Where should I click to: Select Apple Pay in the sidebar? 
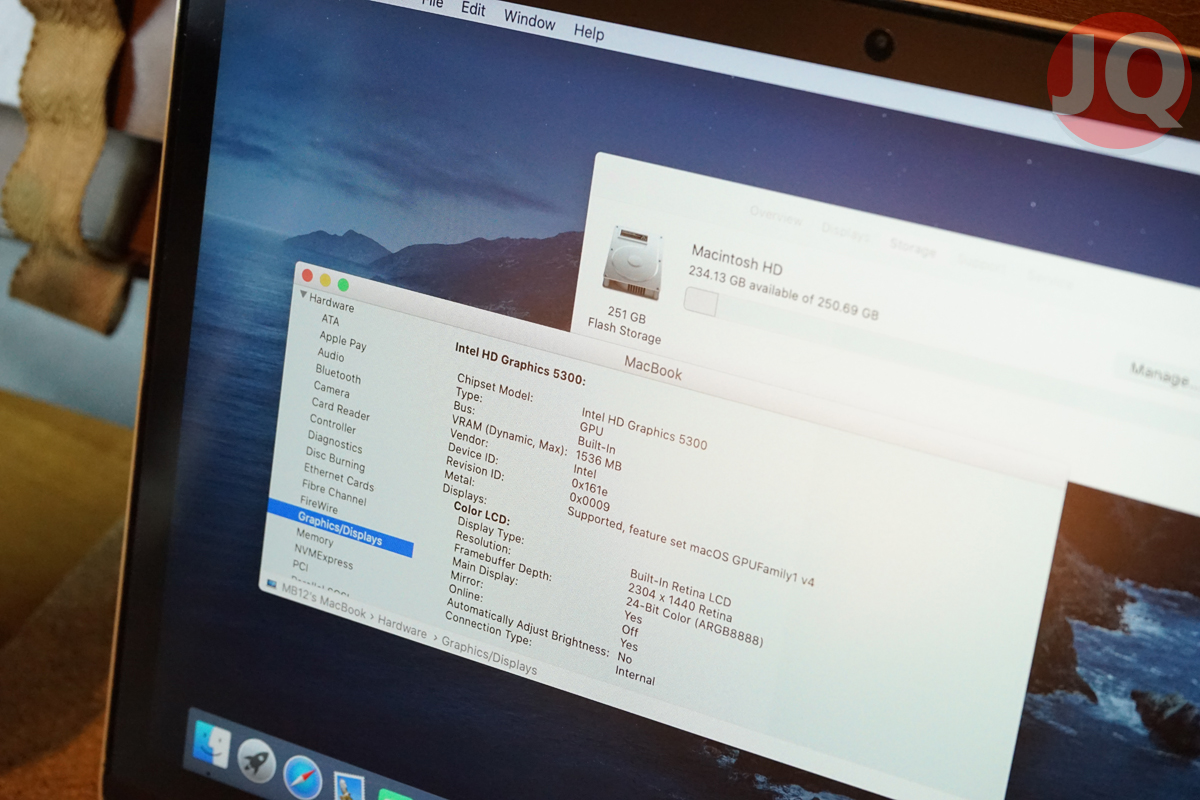pos(343,342)
